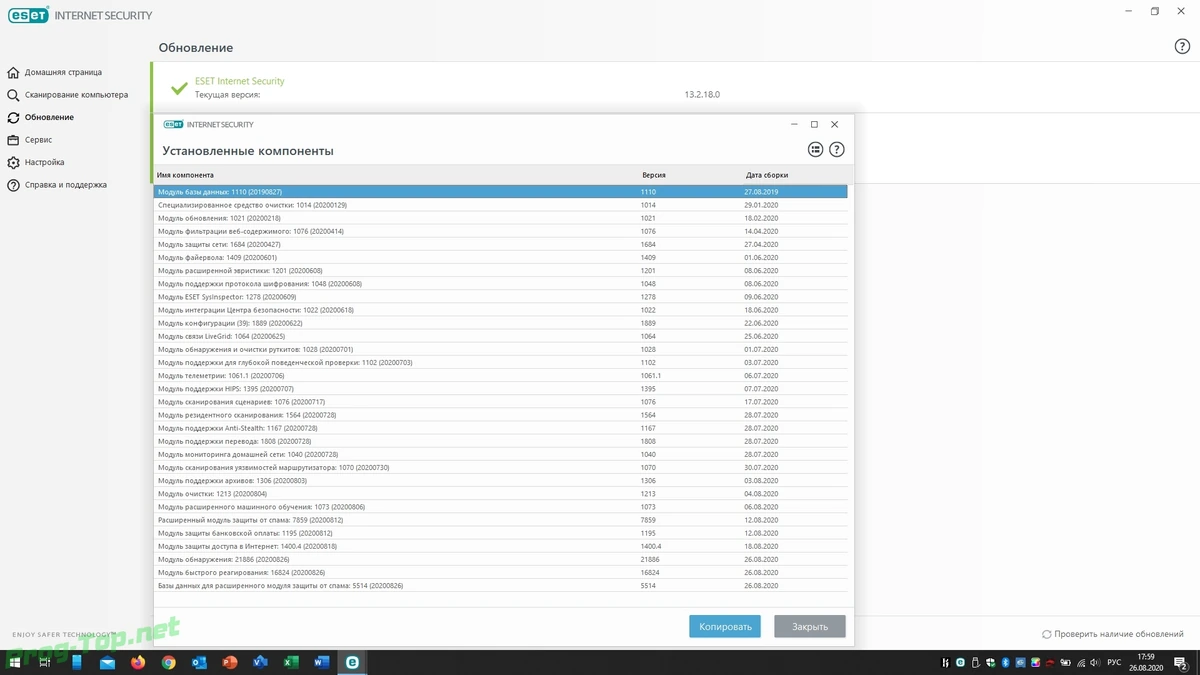Viewport: 1200px width, 675px height.
Task: Select the Модуль резидентного сканирования row
Action: [x=500, y=415]
